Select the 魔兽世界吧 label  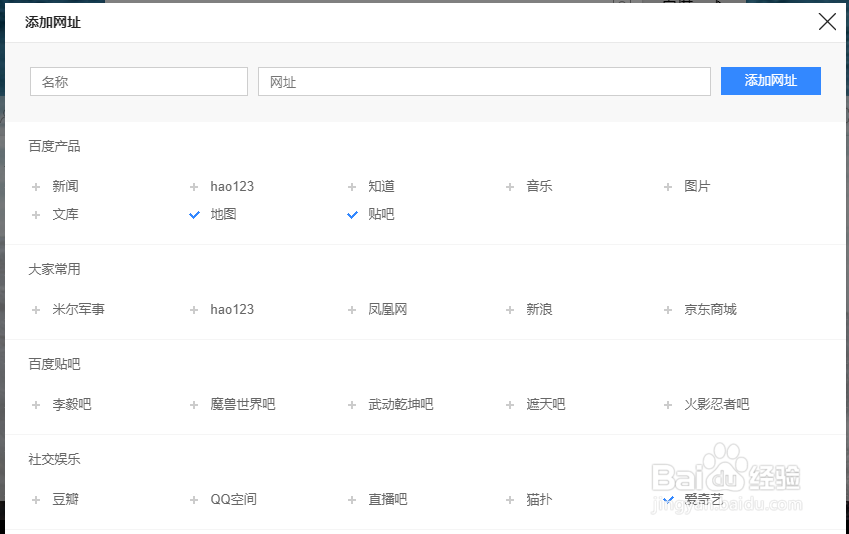pos(243,404)
